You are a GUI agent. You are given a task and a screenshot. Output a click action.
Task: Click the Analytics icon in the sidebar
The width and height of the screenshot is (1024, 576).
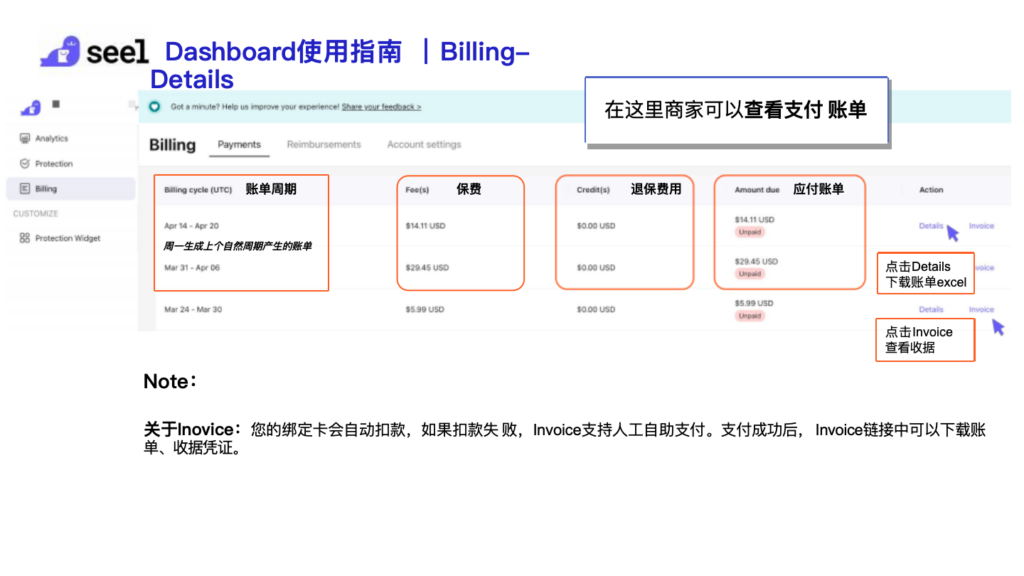(25, 139)
